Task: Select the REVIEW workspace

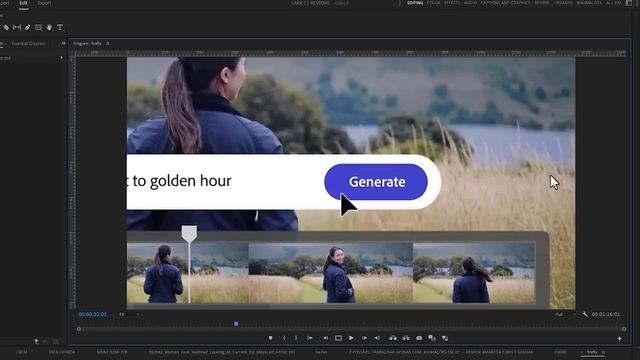Action: point(542,3)
